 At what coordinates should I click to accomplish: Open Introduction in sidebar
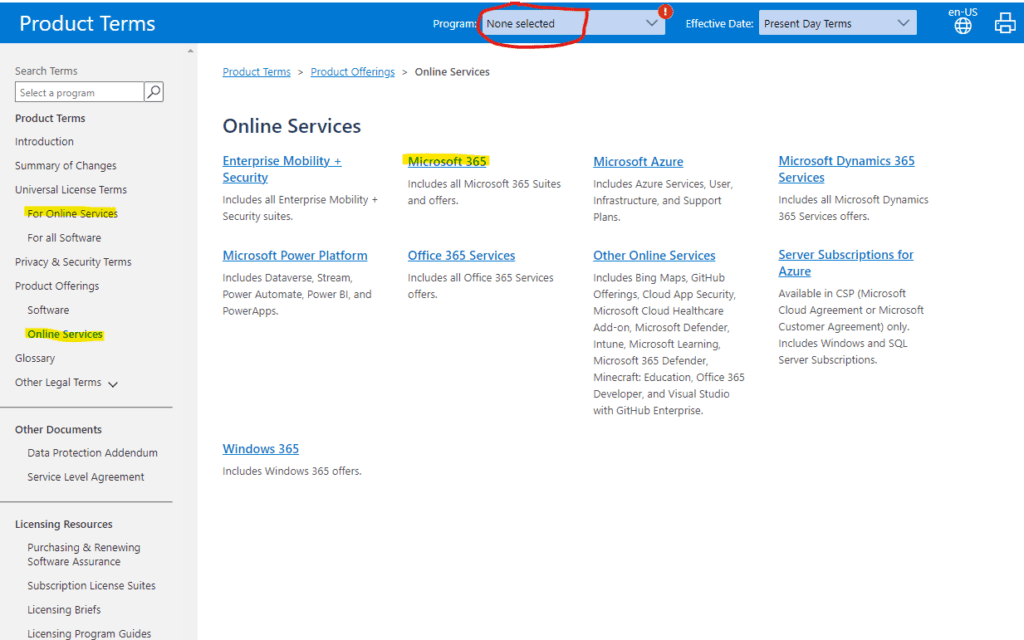point(44,142)
